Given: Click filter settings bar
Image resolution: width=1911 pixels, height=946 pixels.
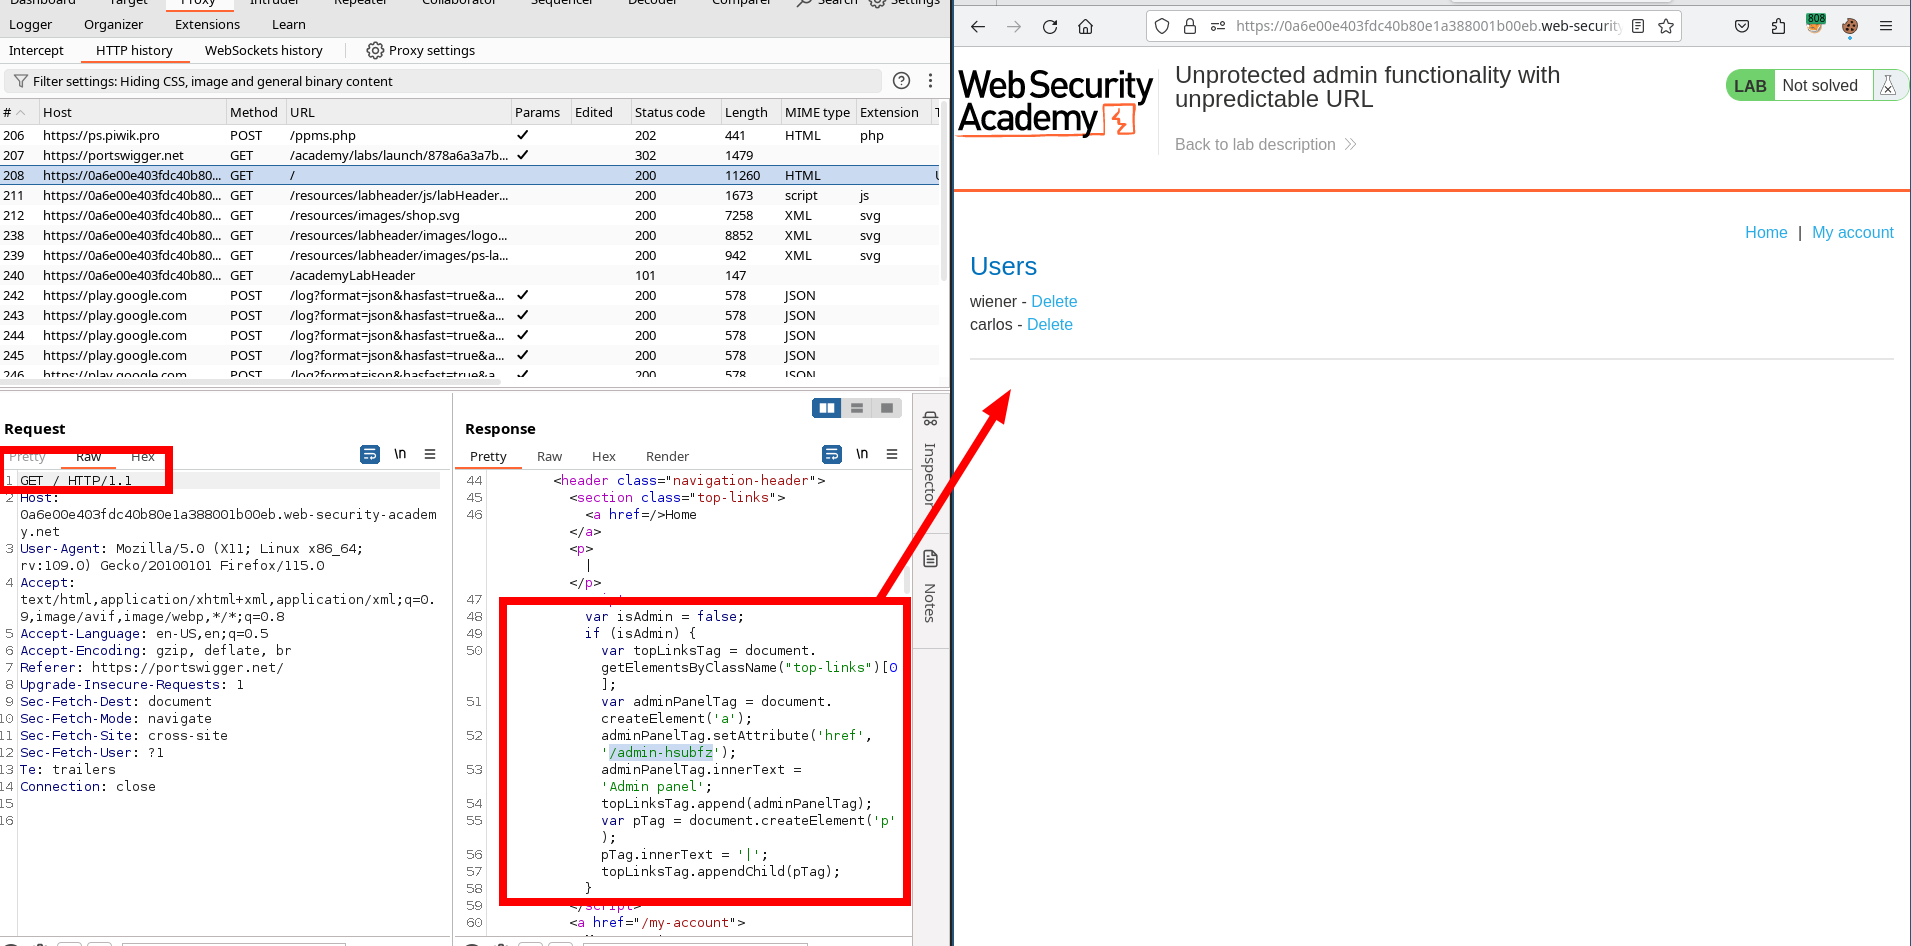Looking at the screenshot, I should tap(443, 81).
